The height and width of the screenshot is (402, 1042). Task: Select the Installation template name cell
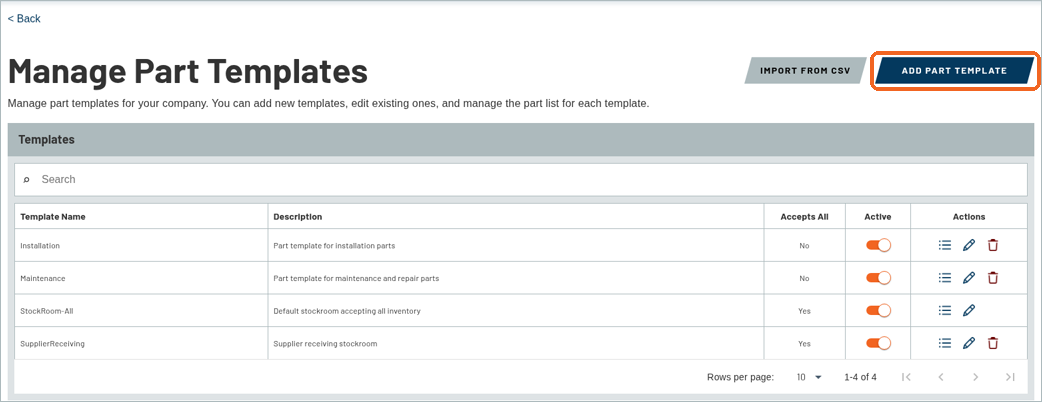tap(141, 245)
